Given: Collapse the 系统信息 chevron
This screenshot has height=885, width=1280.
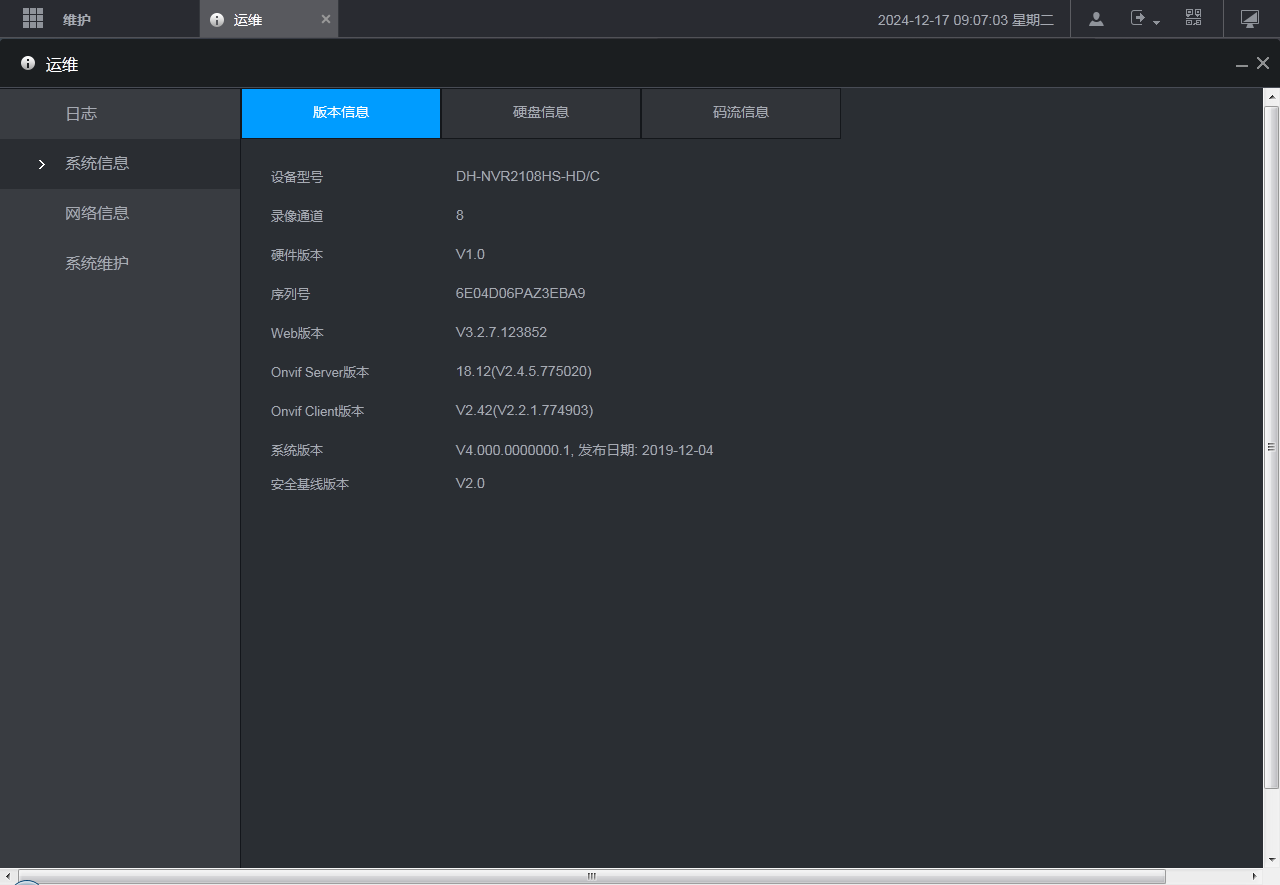Looking at the screenshot, I should [x=41, y=164].
